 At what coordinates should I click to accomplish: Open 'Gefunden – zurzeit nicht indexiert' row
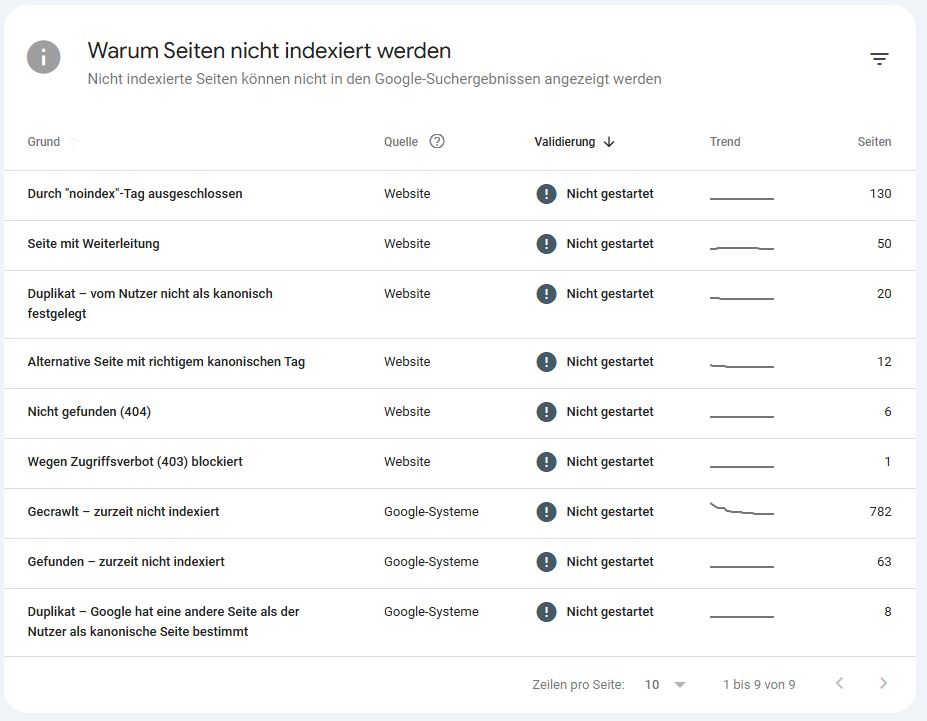(x=126, y=562)
